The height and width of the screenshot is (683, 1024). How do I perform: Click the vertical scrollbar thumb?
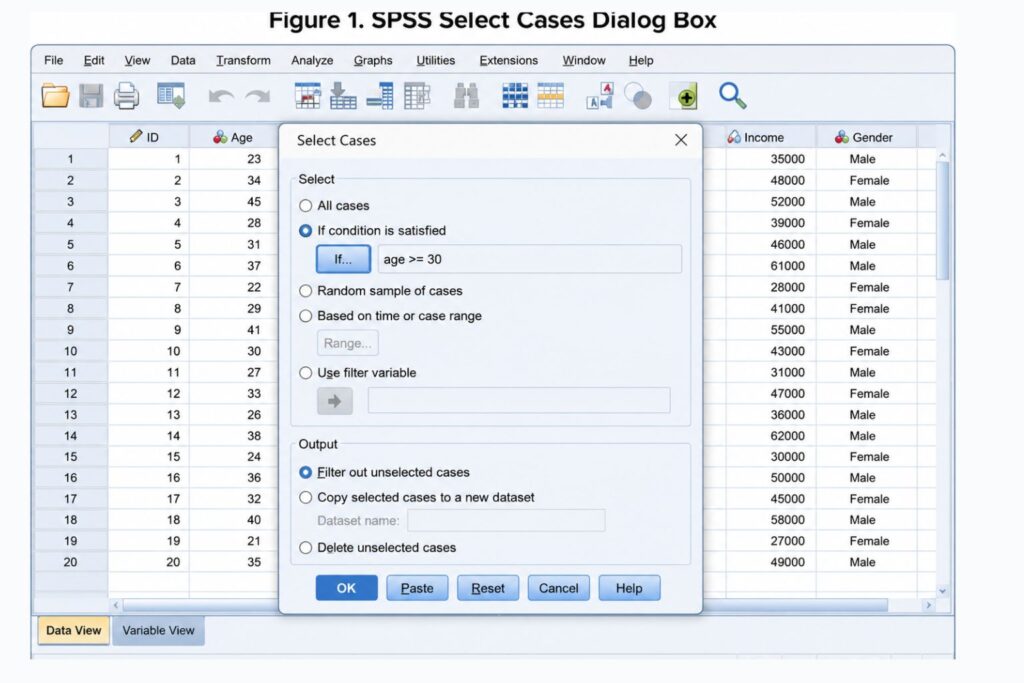942,221
